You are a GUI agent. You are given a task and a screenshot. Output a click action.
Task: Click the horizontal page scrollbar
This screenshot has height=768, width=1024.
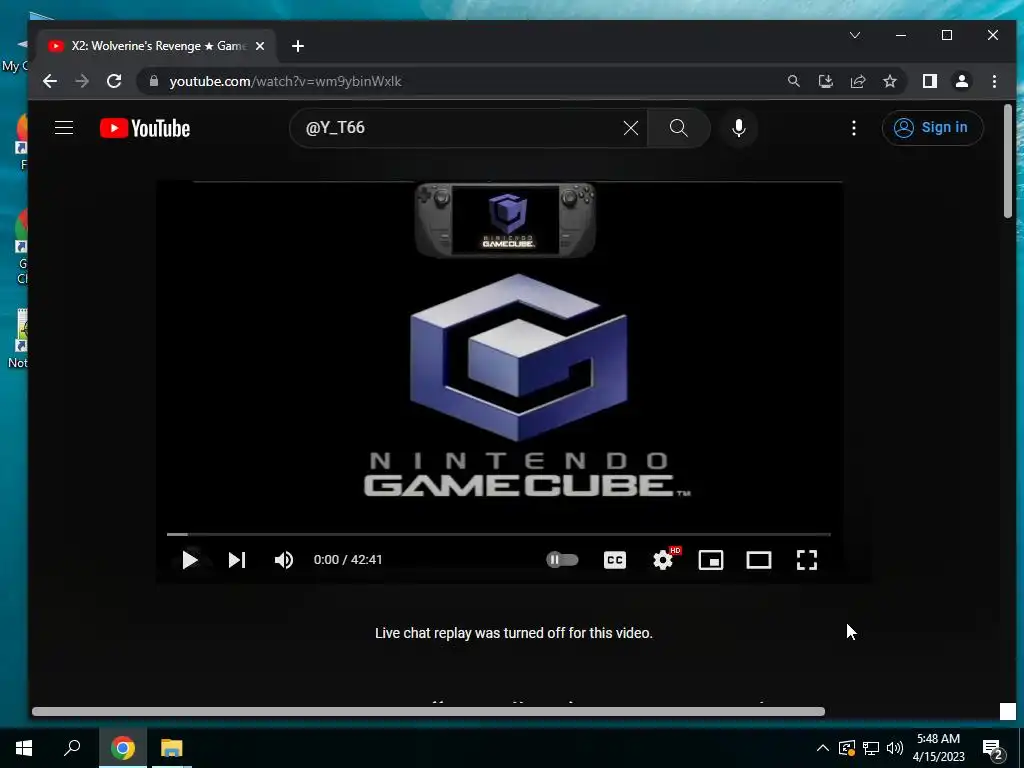click(428, 711)
